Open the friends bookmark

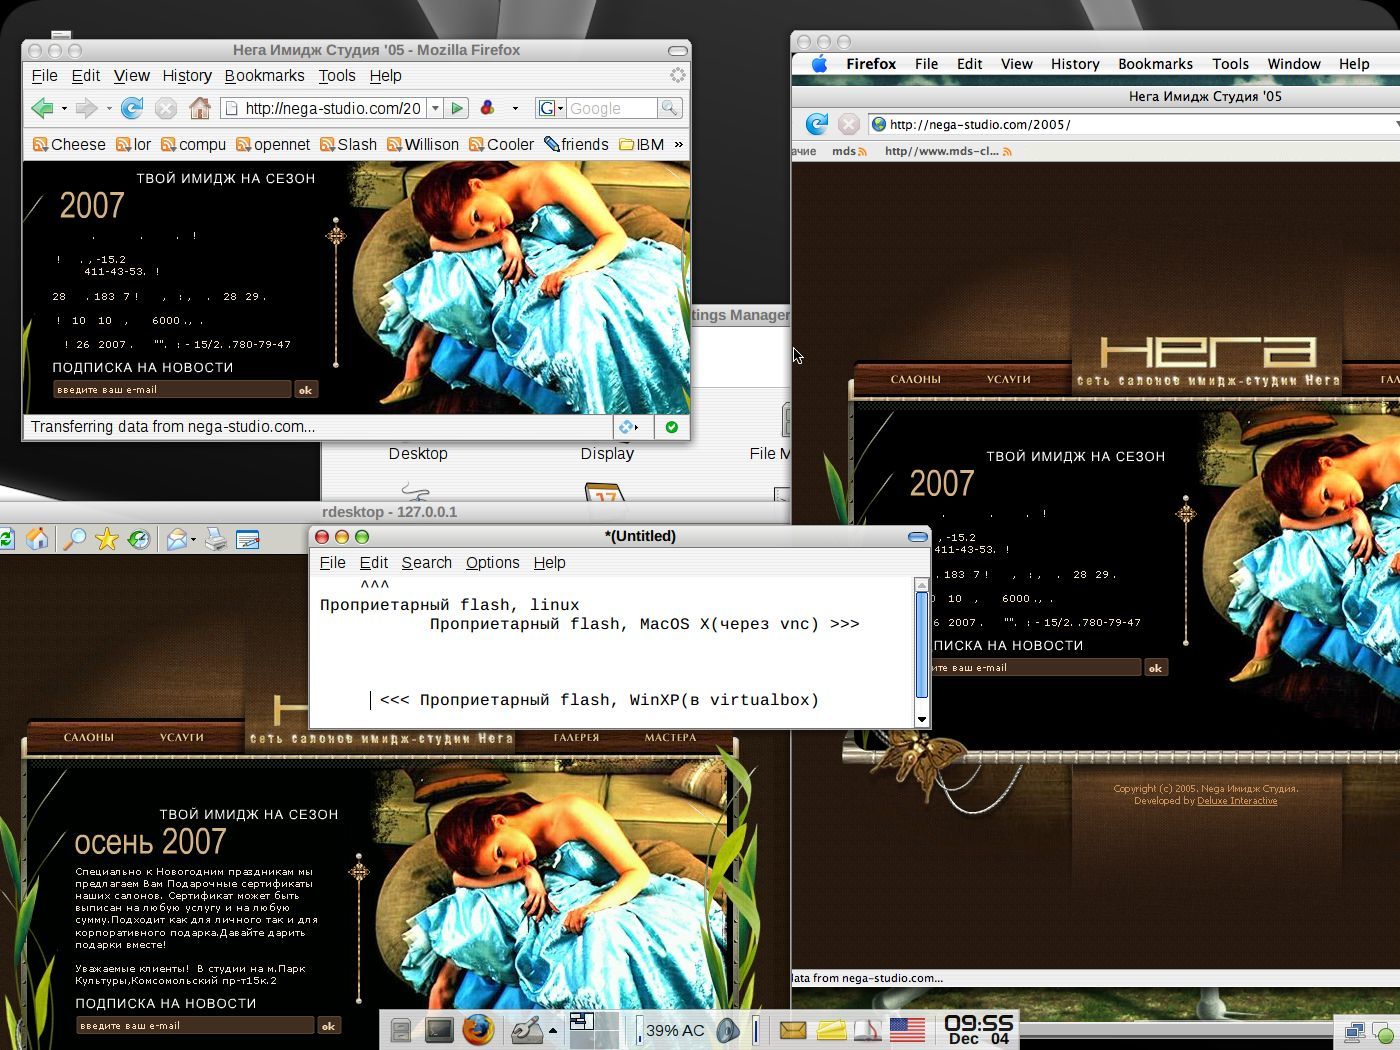(x=576, y=144)
